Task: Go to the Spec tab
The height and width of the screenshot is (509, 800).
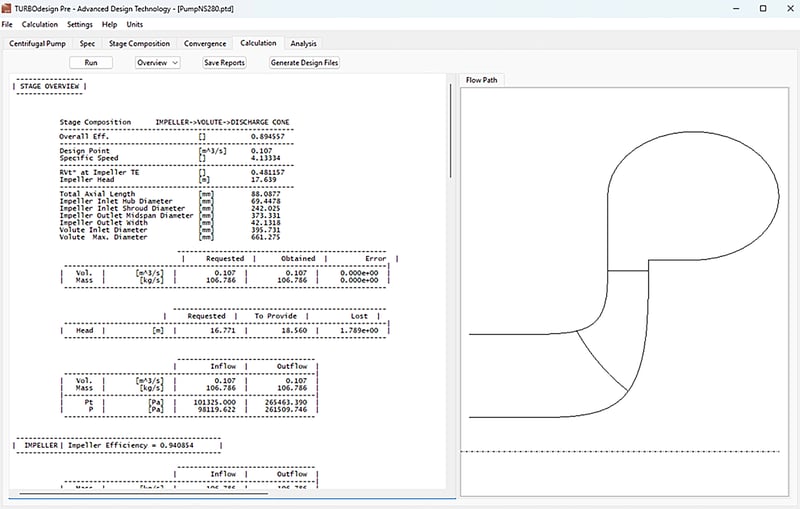Action: [88, 44]
